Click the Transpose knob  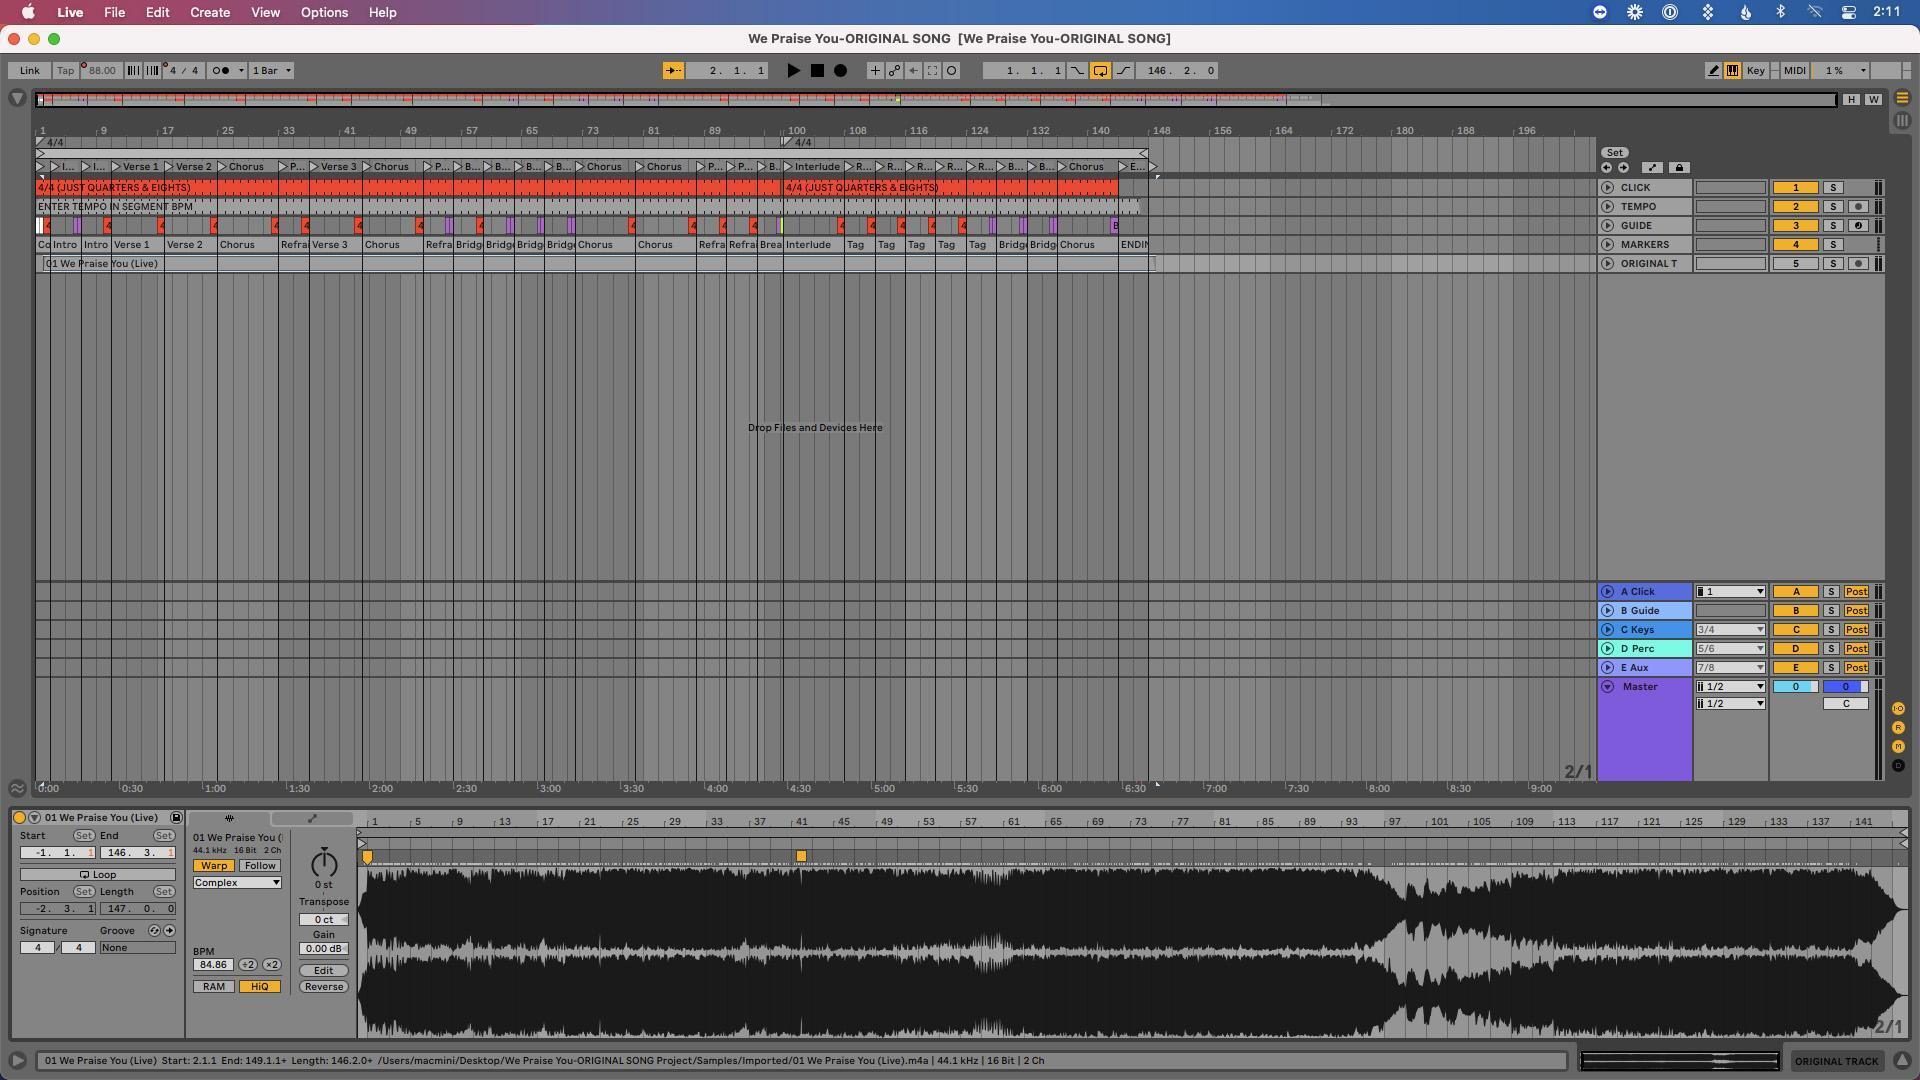(324, 863)
